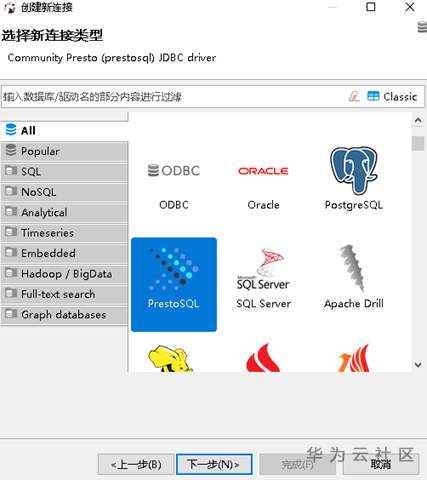The image size is (427, 480).
Task: Select the Hadoop / BigData category
Action: pos(64,274)
